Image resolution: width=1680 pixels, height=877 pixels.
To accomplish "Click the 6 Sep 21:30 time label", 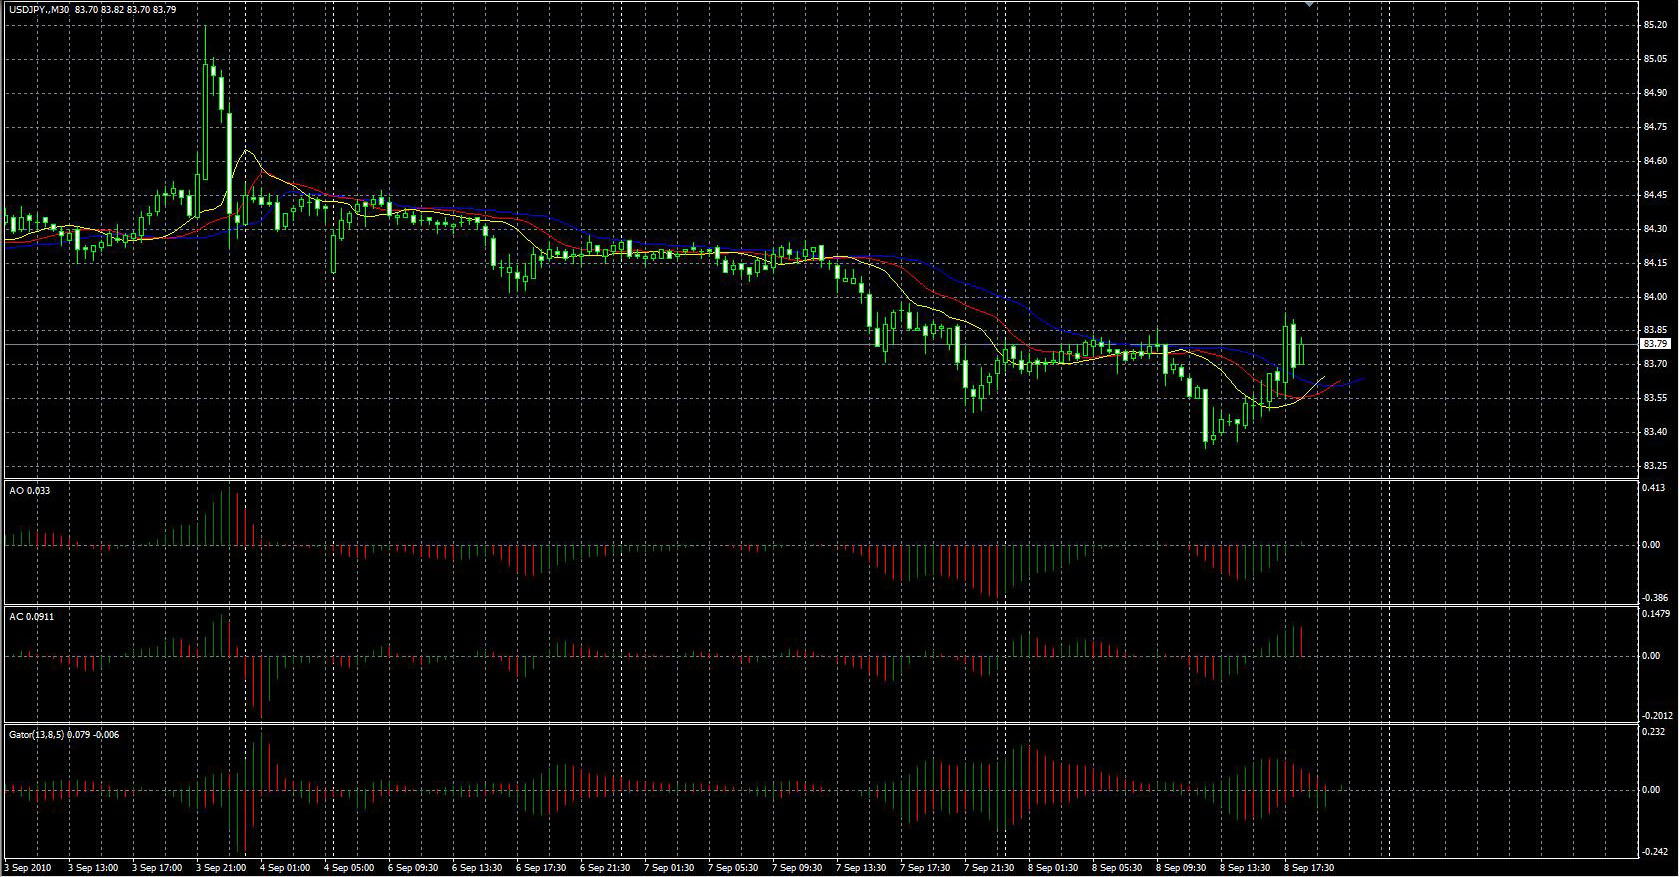I will pos(604,868).
